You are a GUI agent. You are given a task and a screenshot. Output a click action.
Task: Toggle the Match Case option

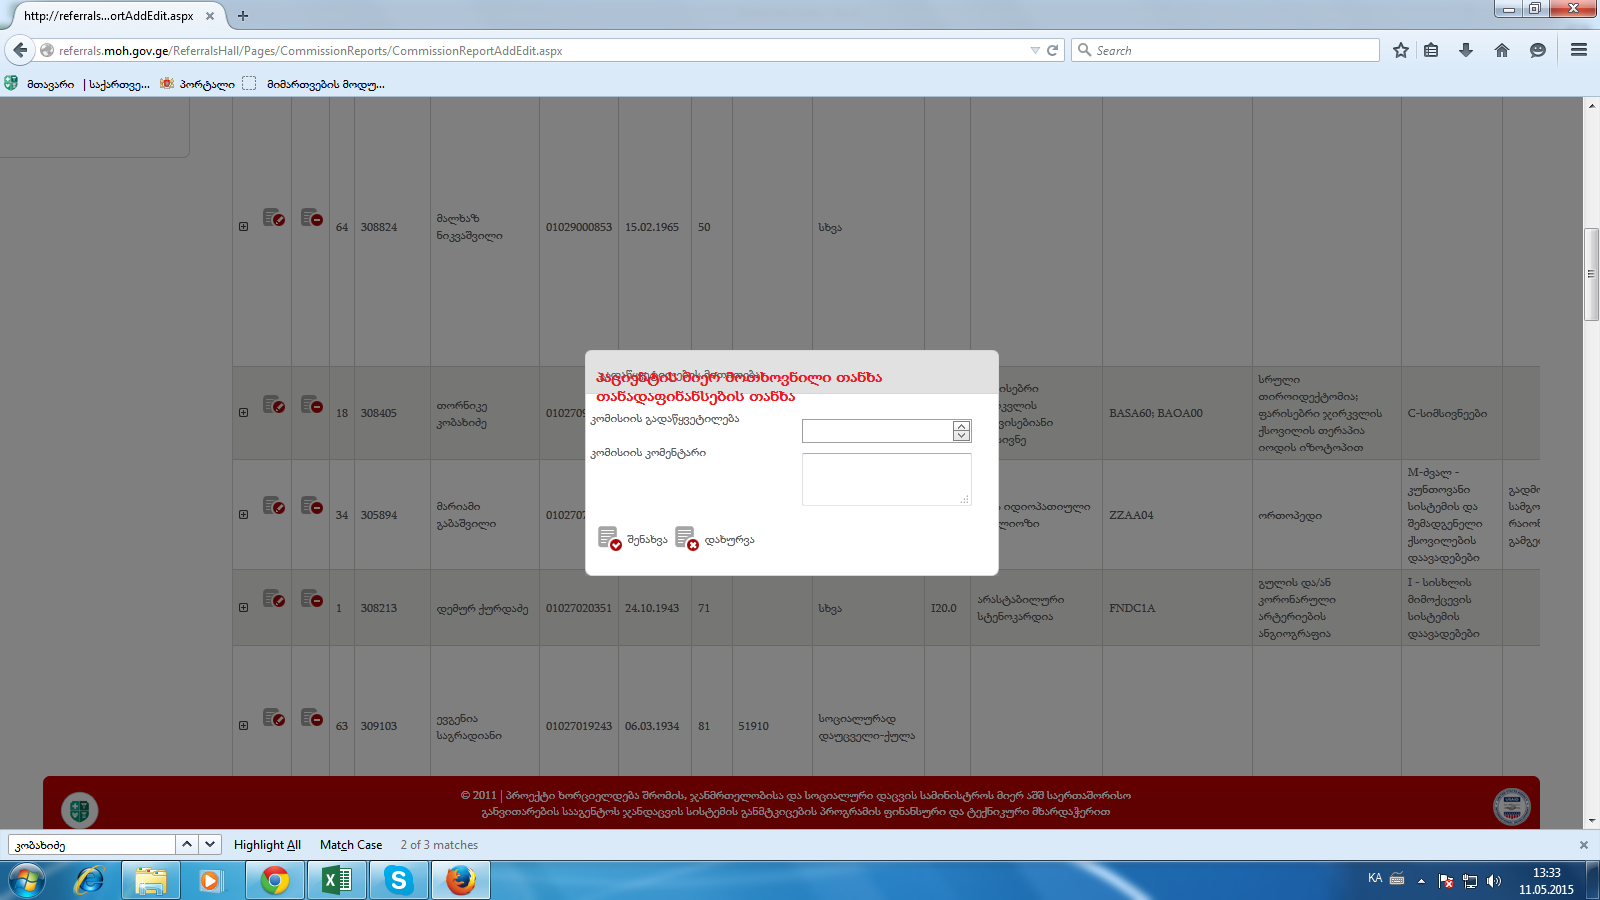click(350, 845)
